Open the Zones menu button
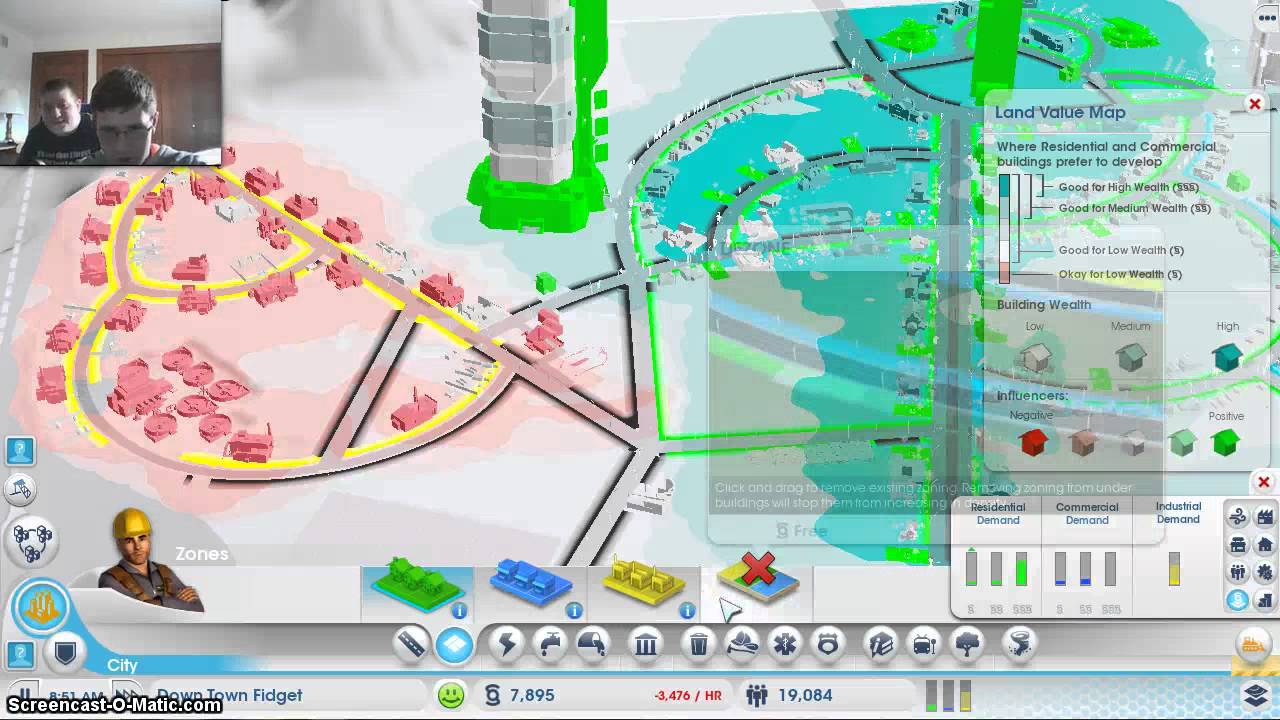 point(454,645)
